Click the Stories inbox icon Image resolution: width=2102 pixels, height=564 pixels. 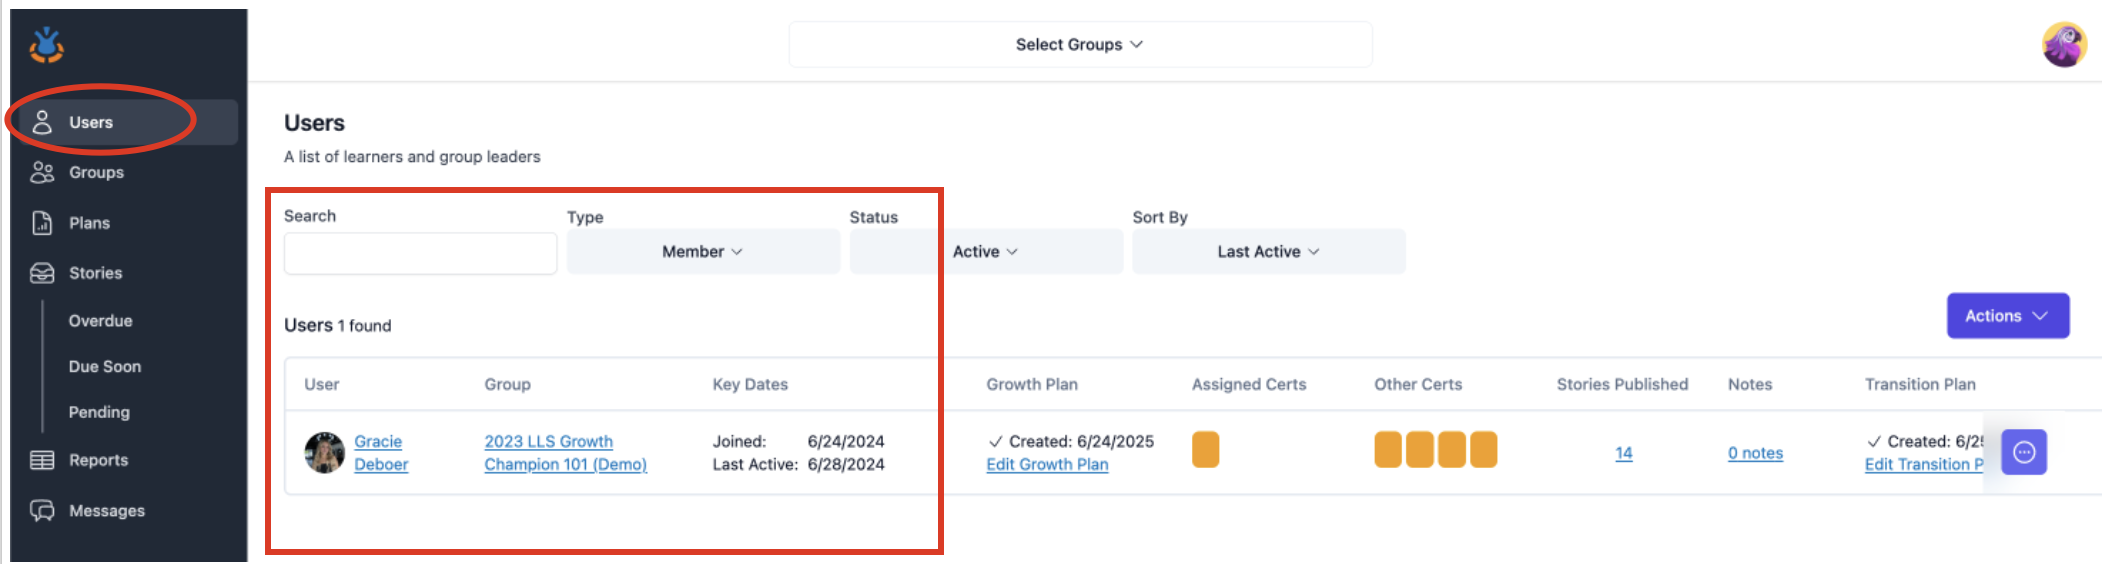(x=42, y=273)
